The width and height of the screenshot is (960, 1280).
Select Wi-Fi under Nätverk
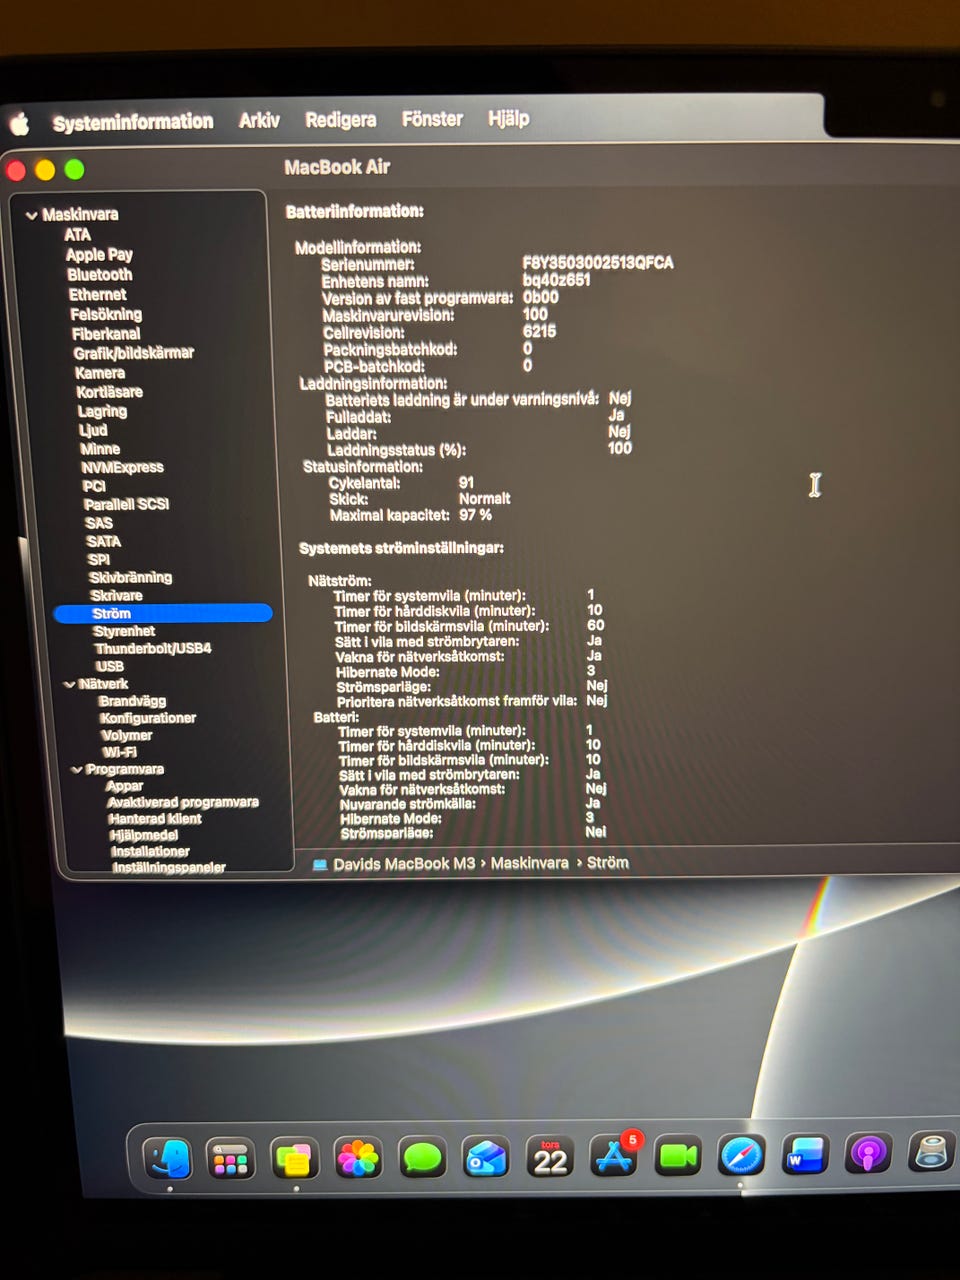point(119,752)
